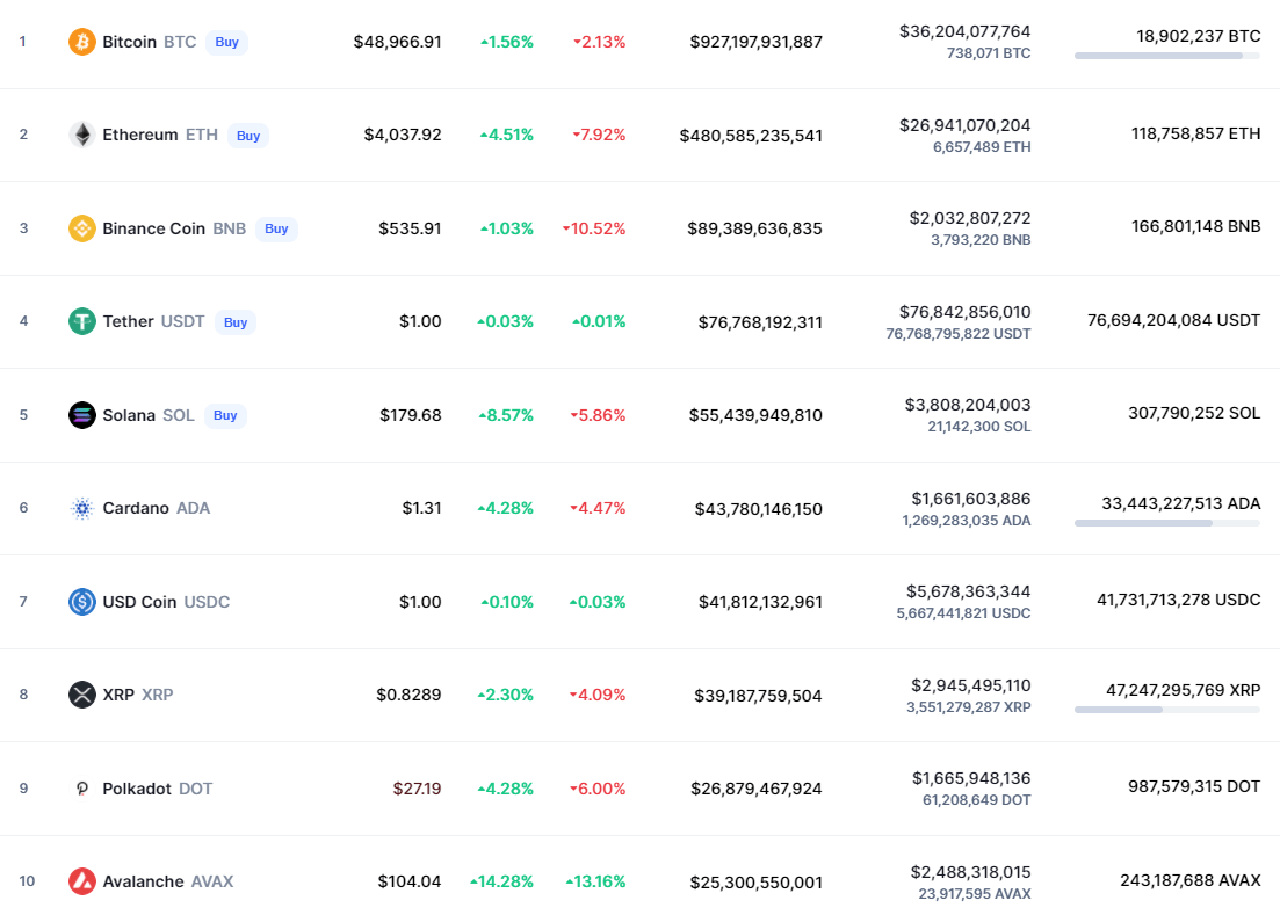
Task: Click Solana volume $3,808,204,003
Action: (x=967, y=405)
